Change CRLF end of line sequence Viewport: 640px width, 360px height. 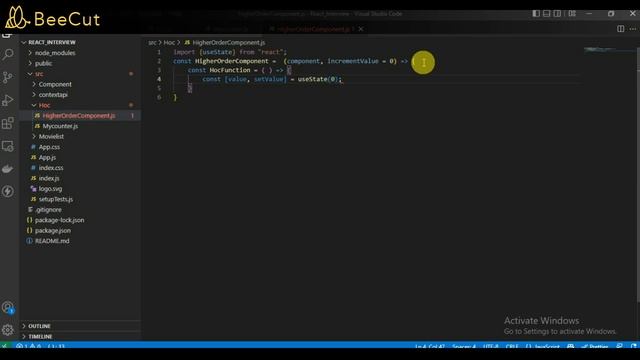pos(512,347)
